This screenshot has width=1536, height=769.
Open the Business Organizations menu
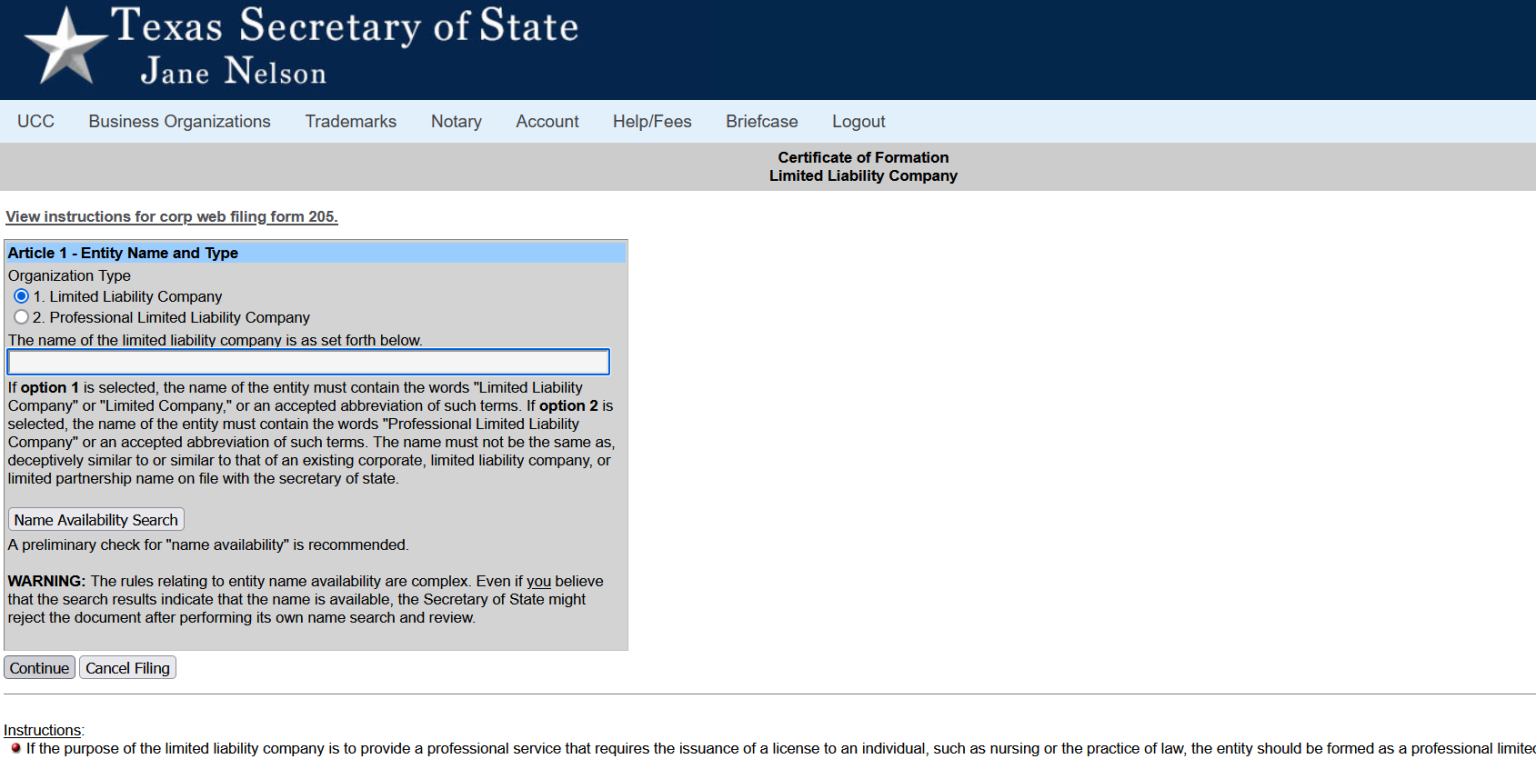[x=179, y=121]
